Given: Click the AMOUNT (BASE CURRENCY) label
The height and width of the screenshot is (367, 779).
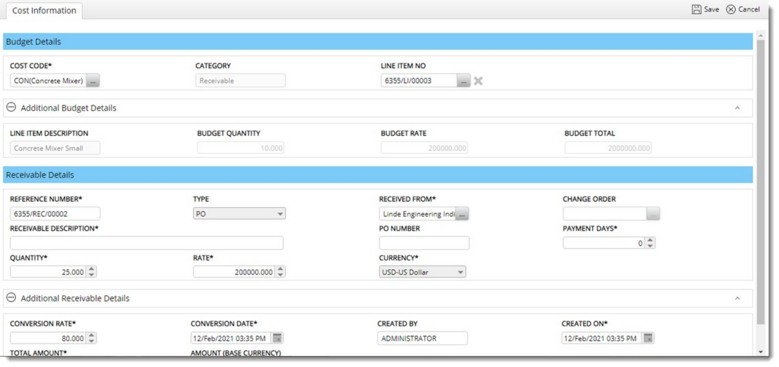Looking at the screenshot, I should pos(236,353).
